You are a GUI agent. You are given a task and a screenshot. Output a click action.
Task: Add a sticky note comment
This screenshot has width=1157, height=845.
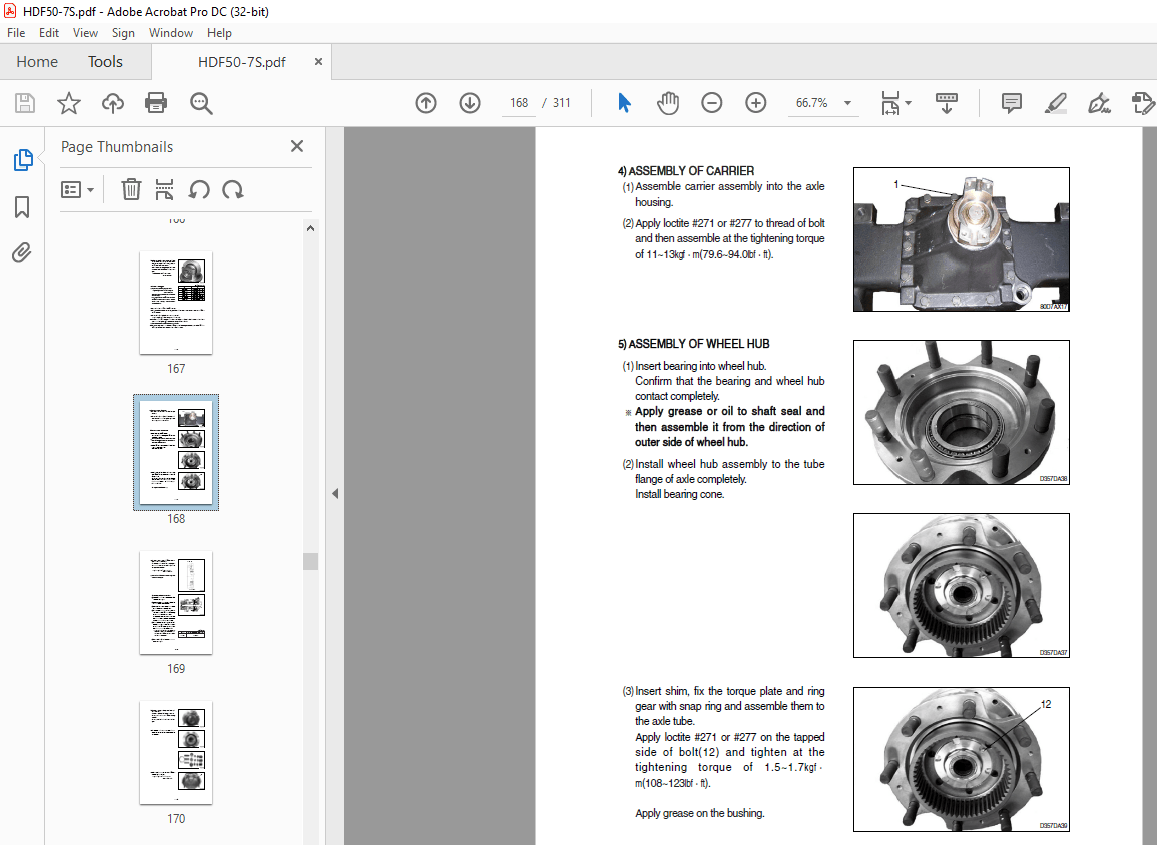1011,103
